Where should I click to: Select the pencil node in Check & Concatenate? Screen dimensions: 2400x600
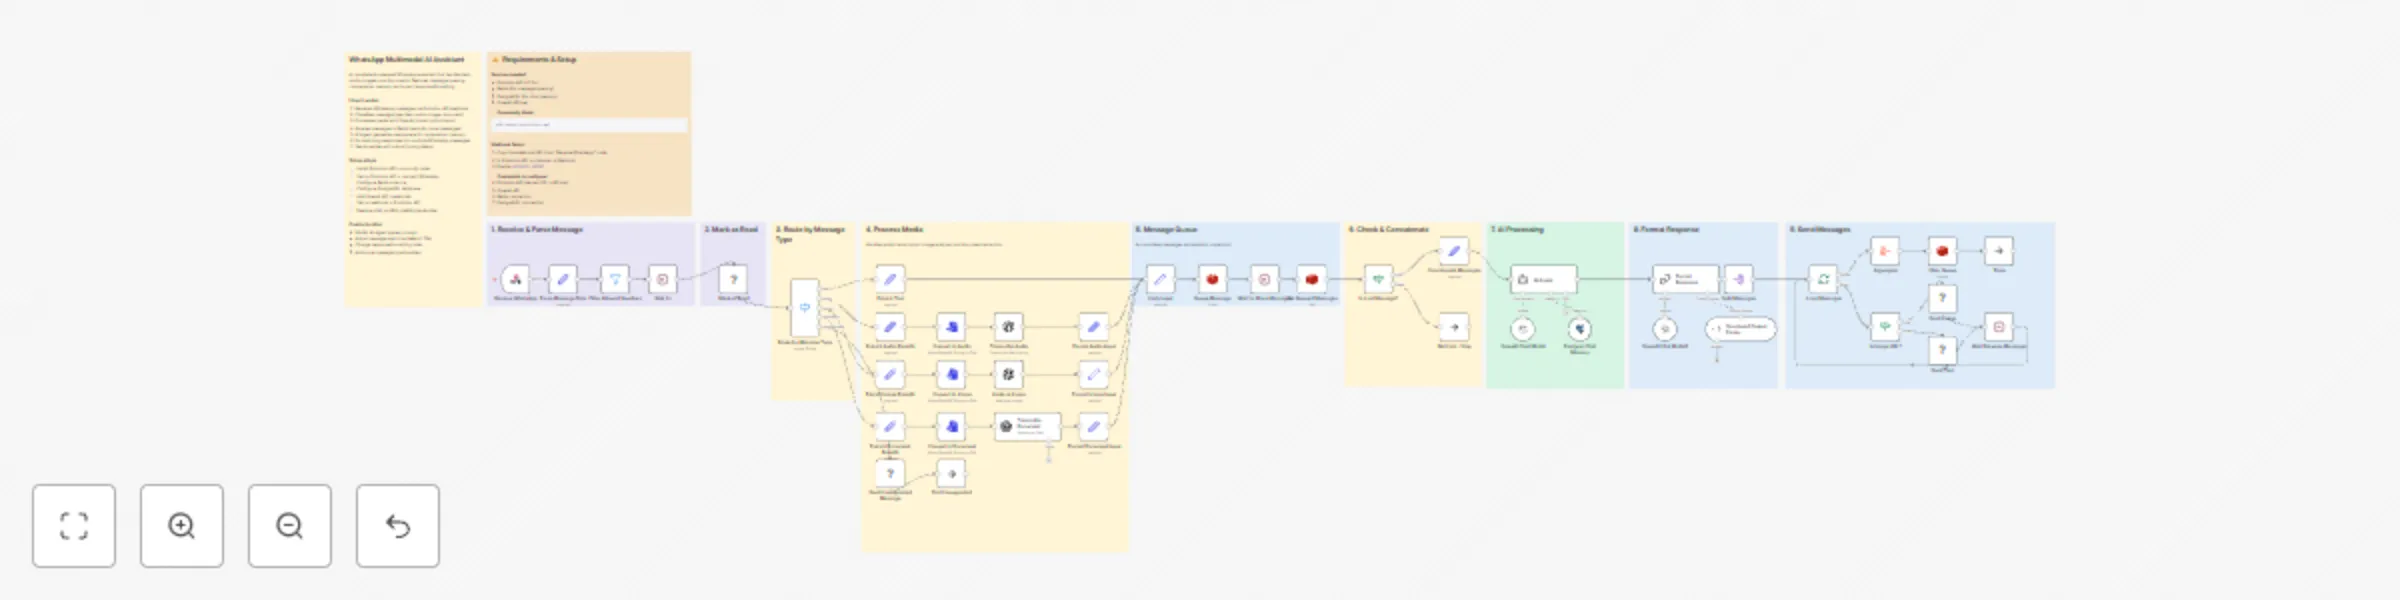[x=1454, y=251]
